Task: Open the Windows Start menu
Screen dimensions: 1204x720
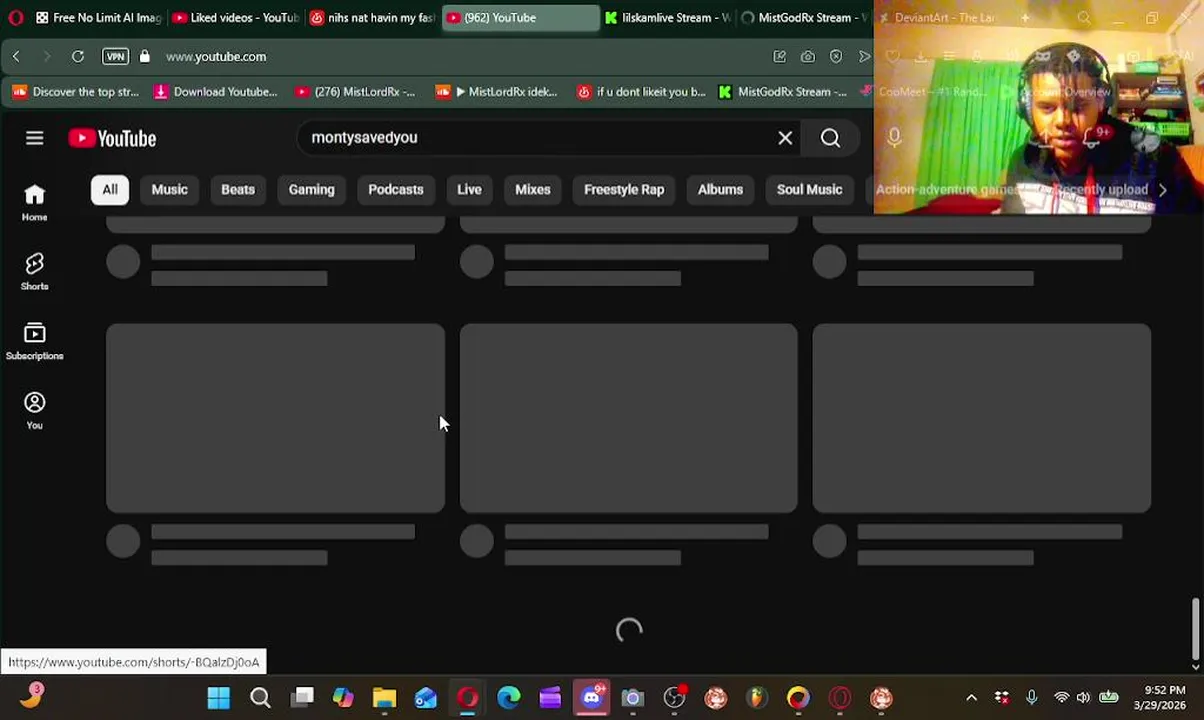Action: [x=218, y=698]
